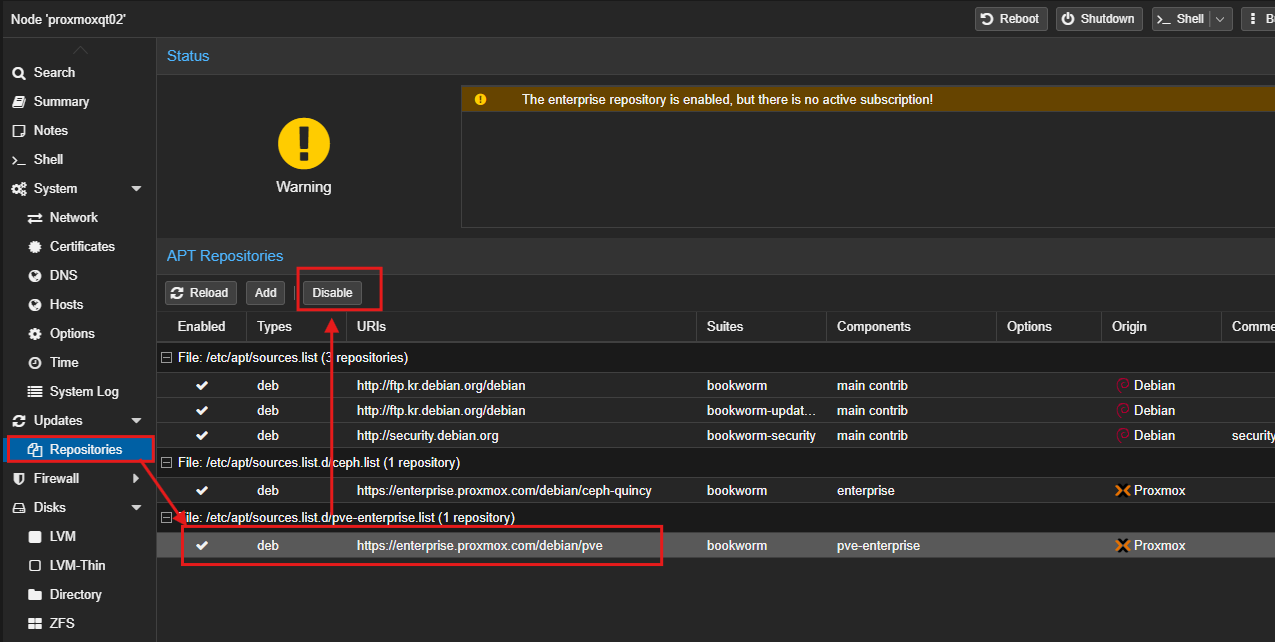Image resolution: width=1275 pixels, height=642 pixels.
Task: Click enabled checkmark for pve-enterprise row
Action: [202, 545]
